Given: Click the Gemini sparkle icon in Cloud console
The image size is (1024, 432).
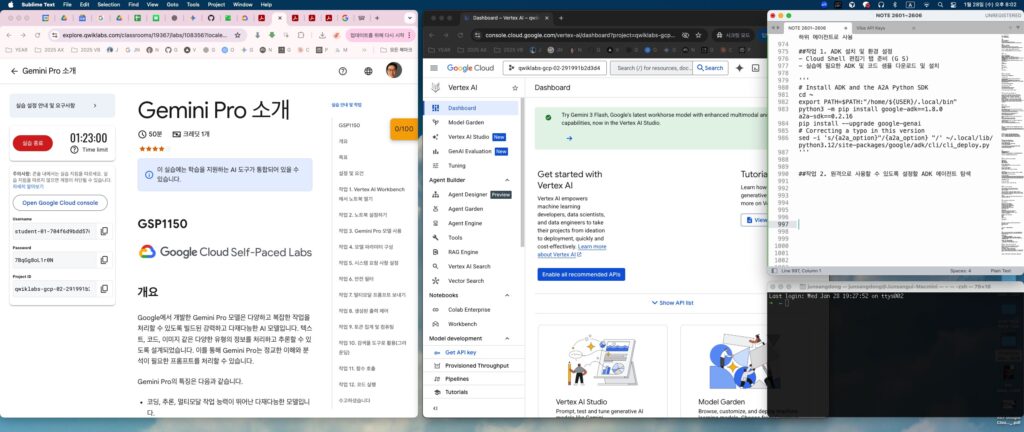Looking at the screenshot, I should tap(739, 68).
